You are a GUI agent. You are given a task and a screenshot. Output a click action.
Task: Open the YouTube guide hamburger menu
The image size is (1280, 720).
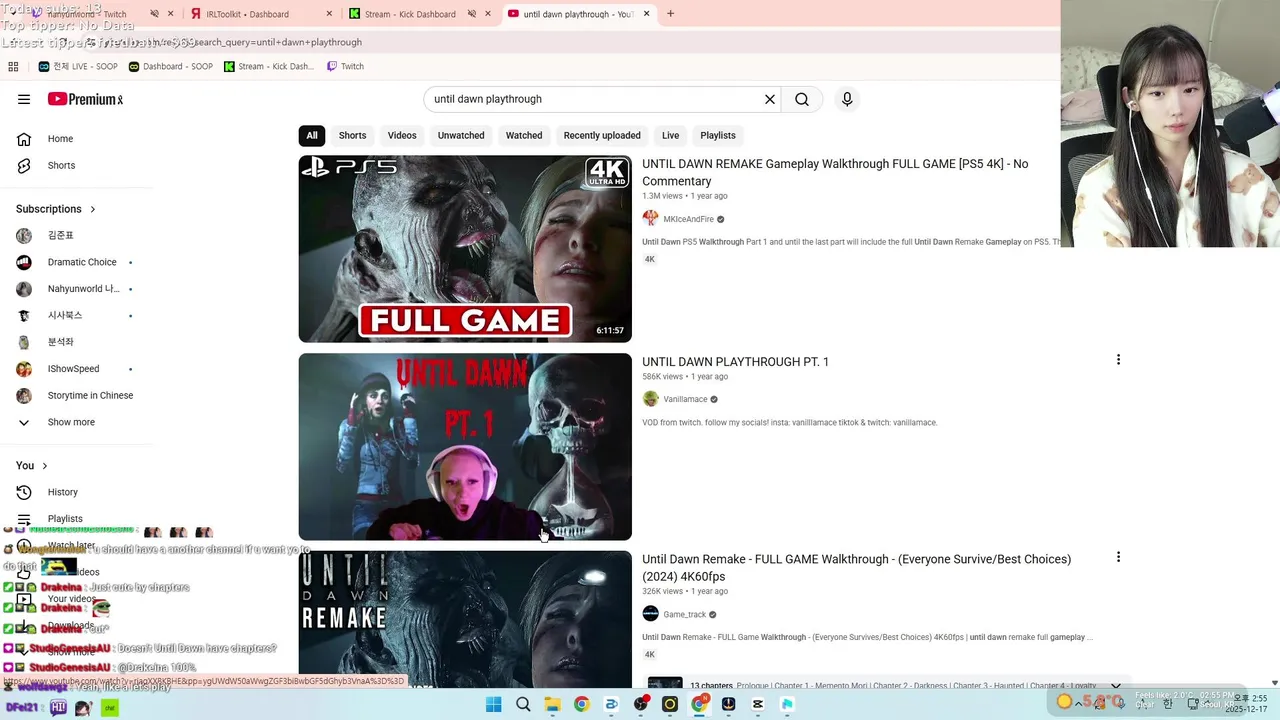[24, 99]
